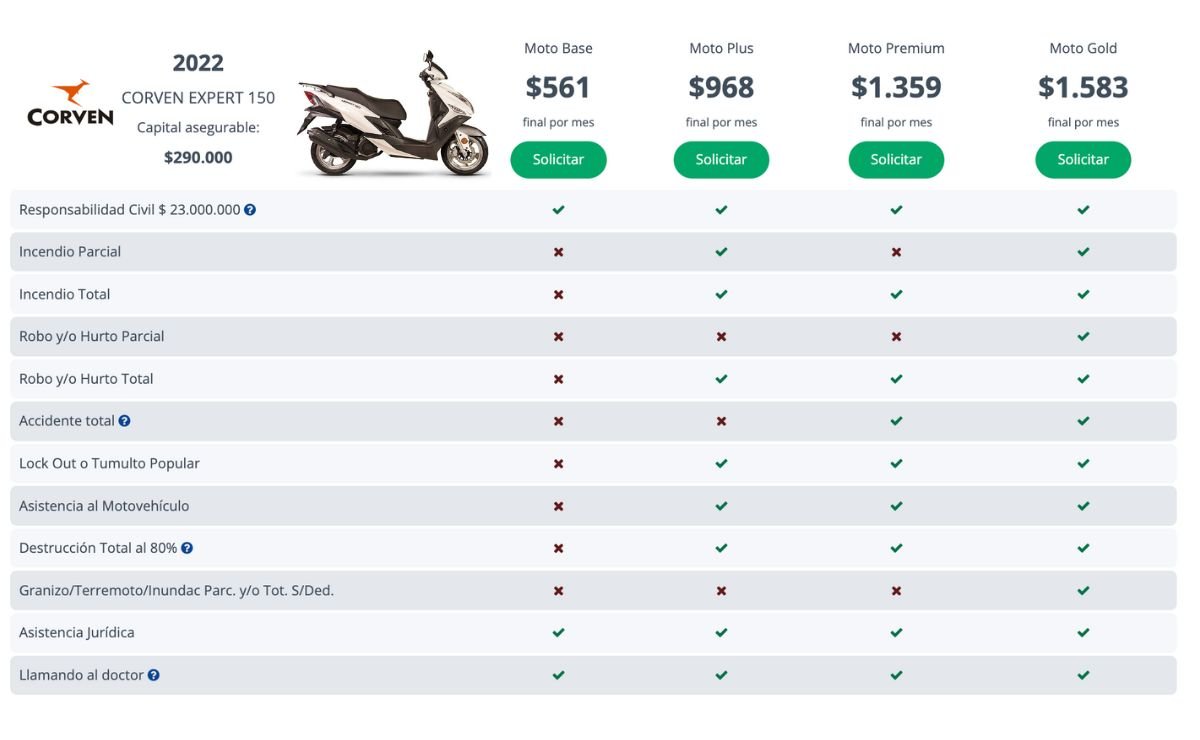Click the Corven brand logo
Viewport: 1200px width, 740px height.
click(70, 104)
